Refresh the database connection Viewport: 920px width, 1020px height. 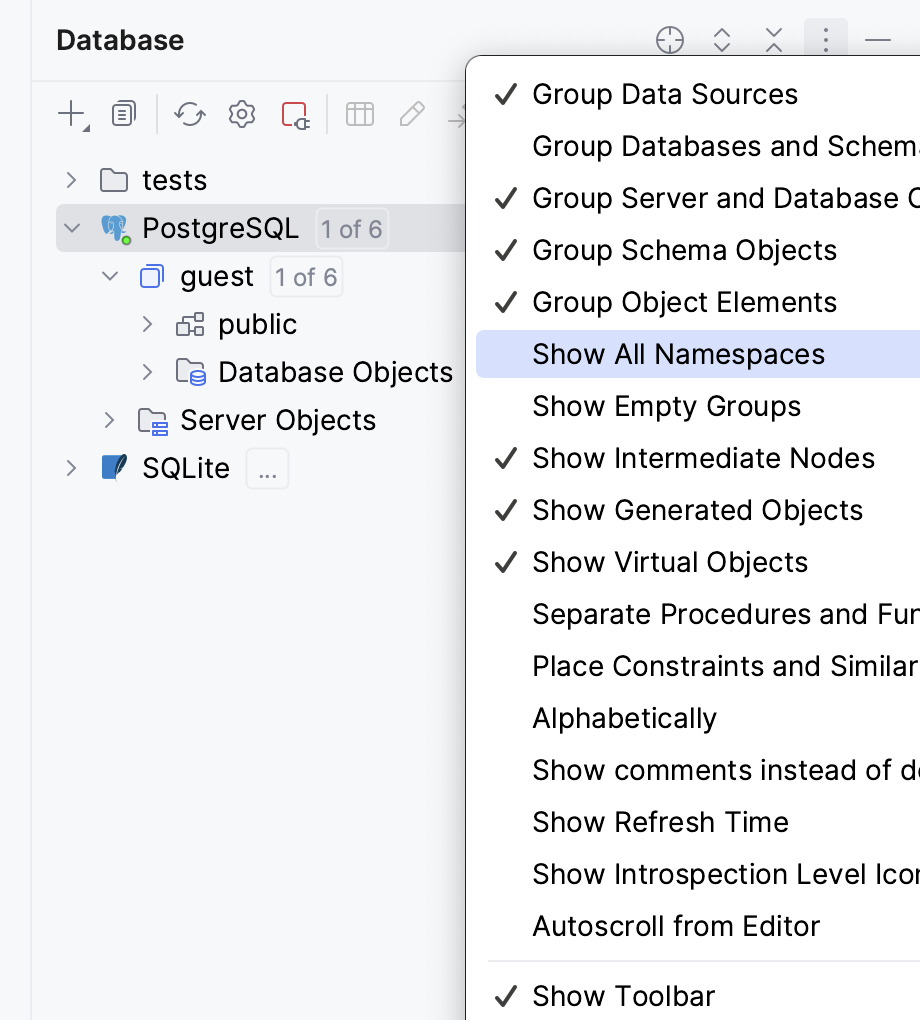click(x=189, y=113)
